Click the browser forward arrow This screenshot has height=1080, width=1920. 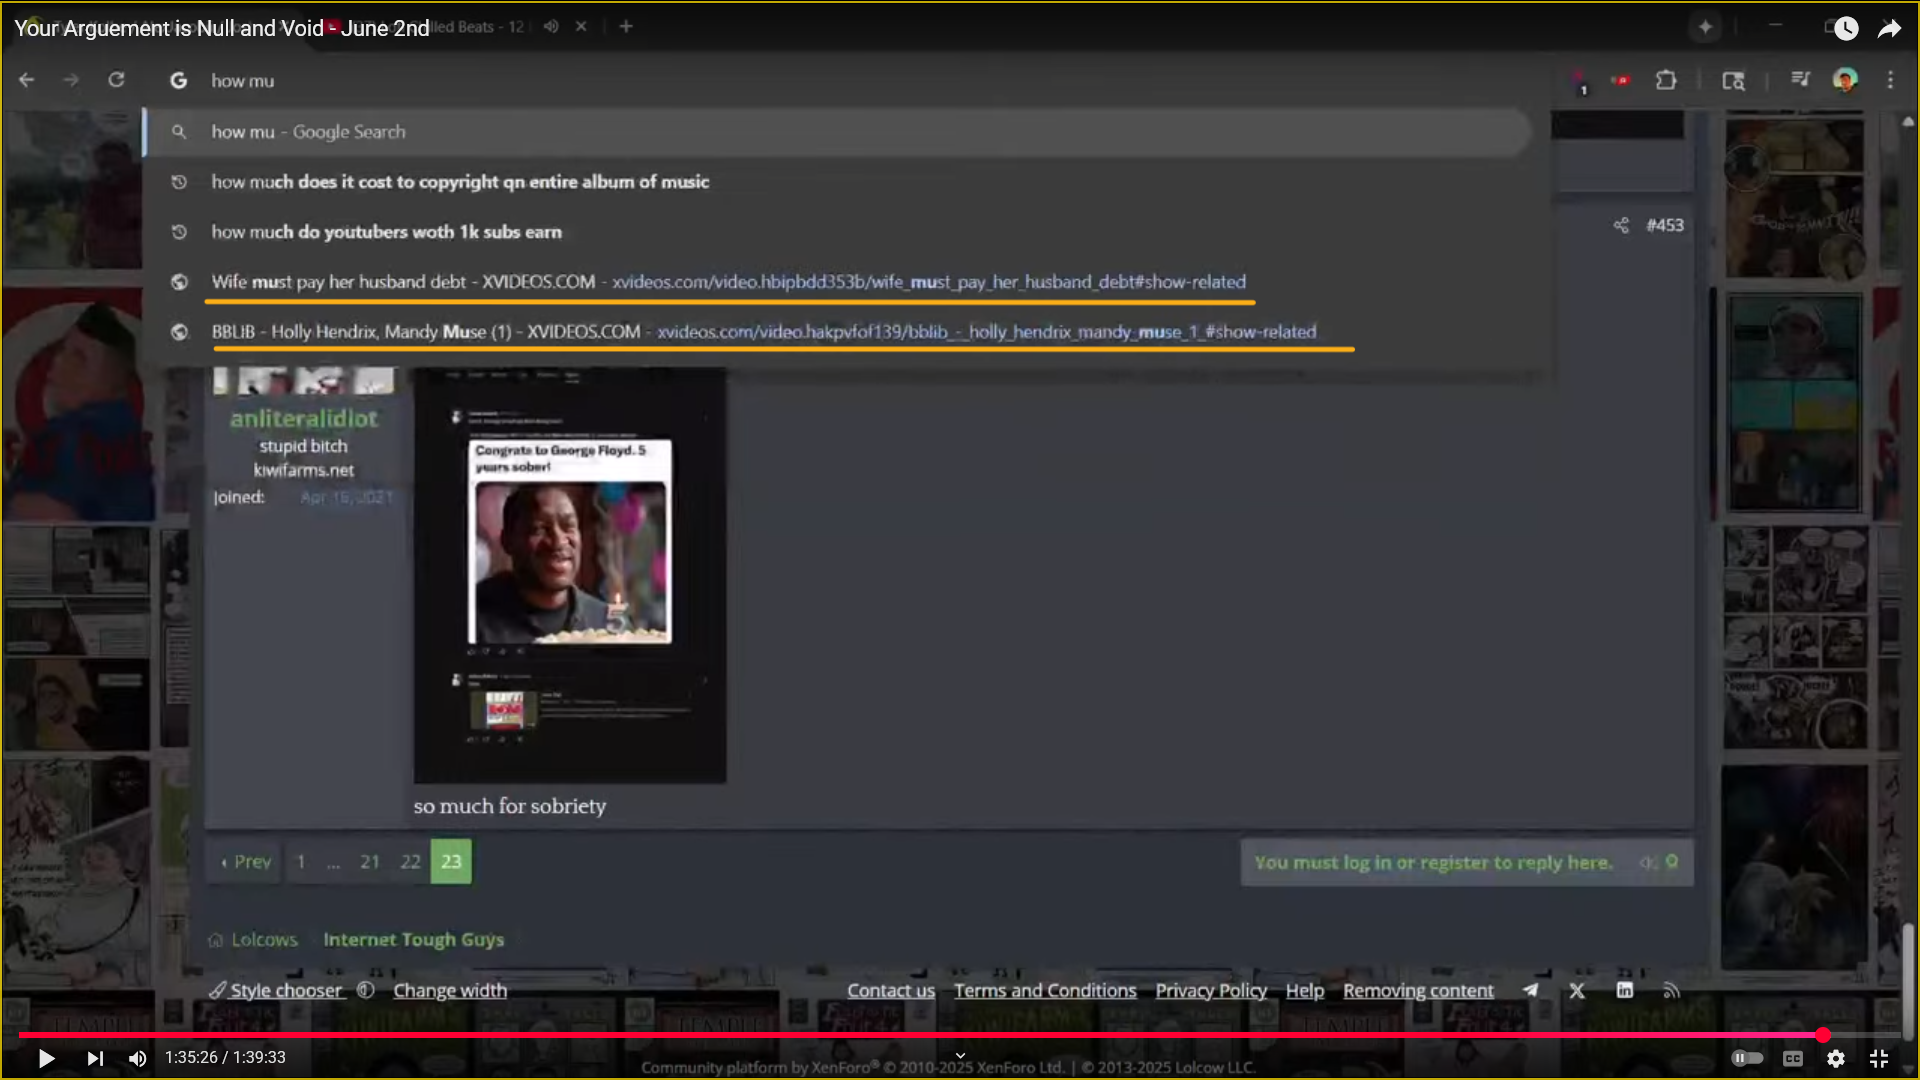click(x=71, y=80)
